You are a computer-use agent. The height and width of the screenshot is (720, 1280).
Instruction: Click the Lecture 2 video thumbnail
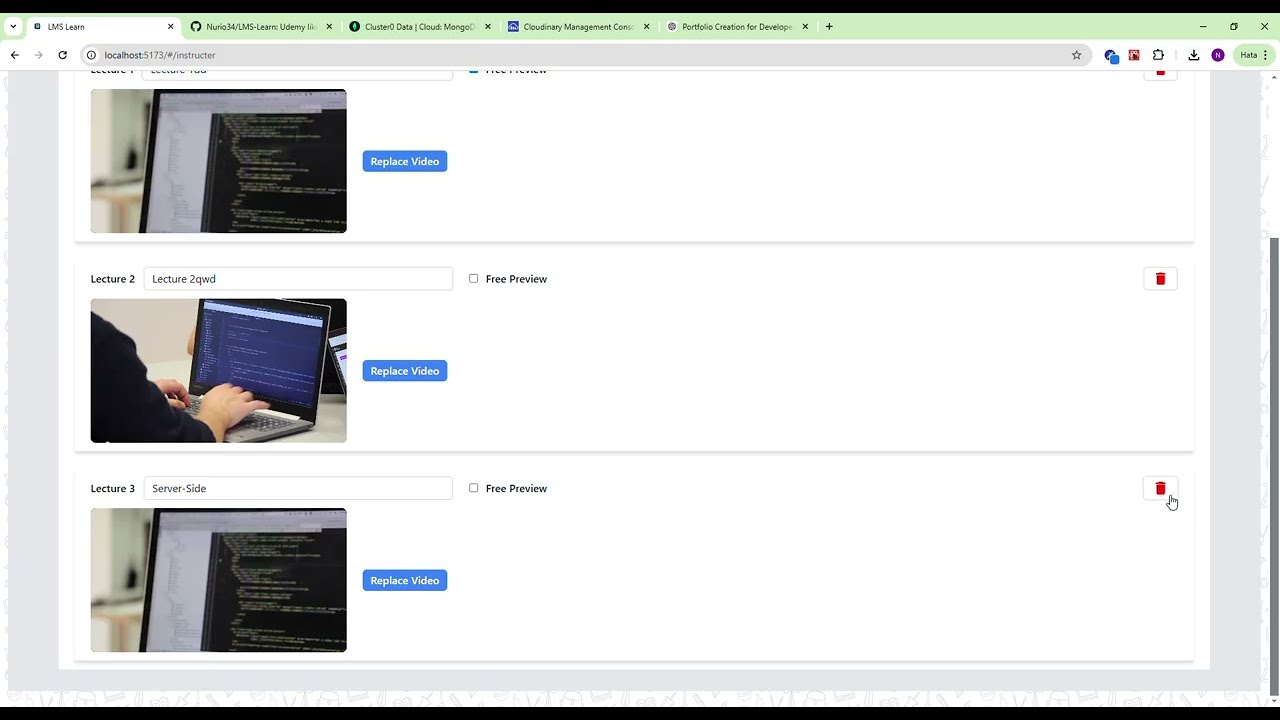[219, 371]
